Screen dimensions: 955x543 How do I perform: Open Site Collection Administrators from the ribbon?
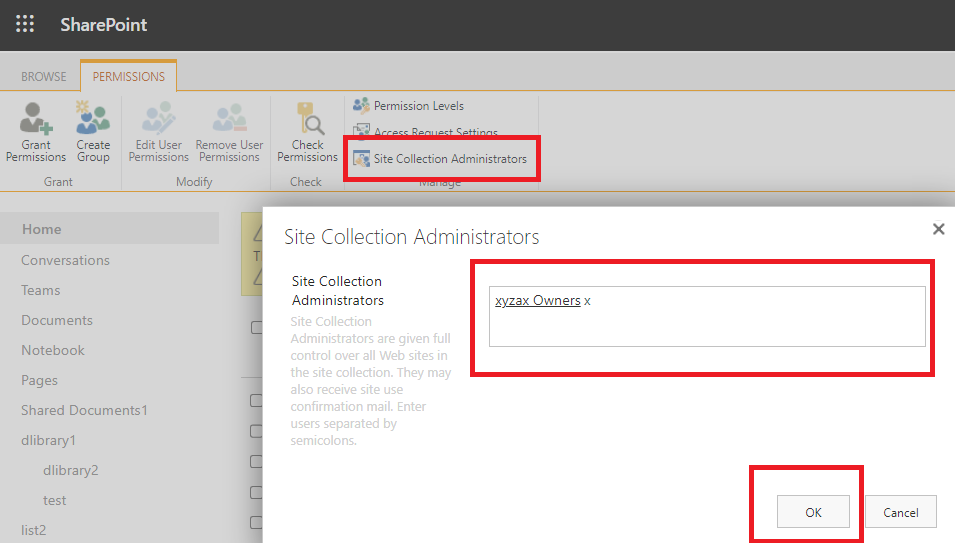point(450,159)
